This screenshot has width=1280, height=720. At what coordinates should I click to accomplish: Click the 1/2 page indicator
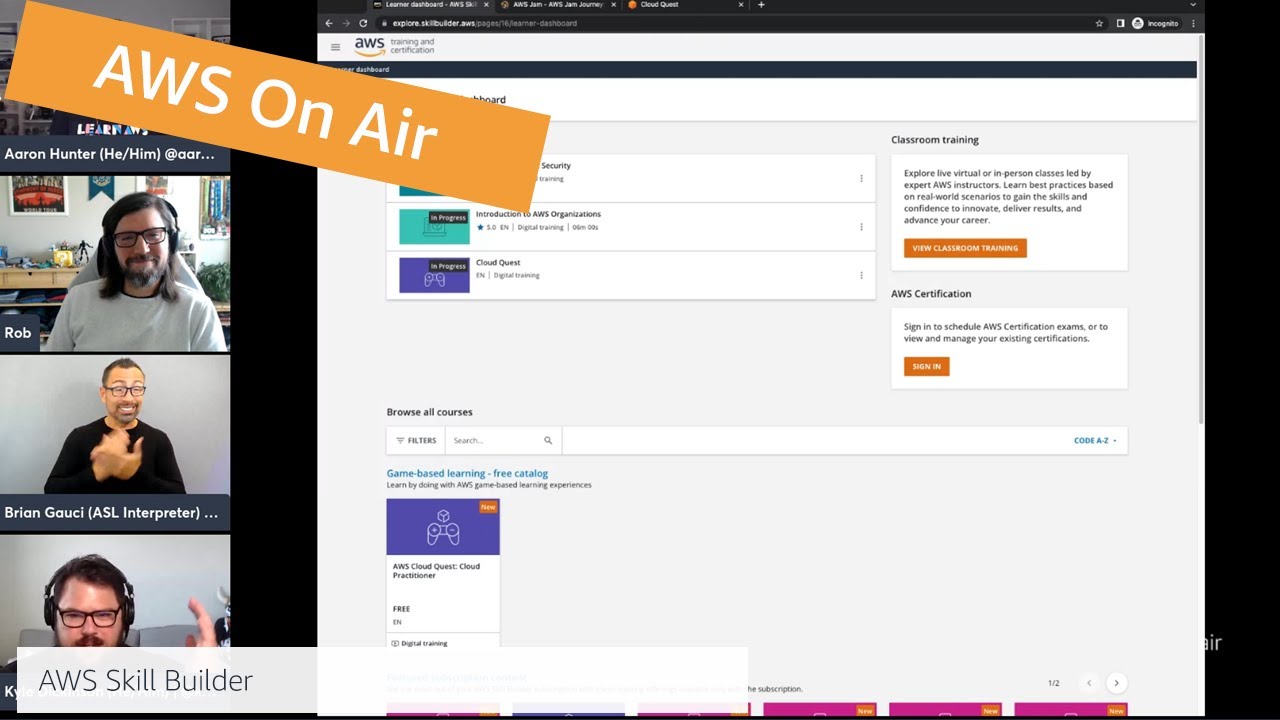pos(1053,683)
